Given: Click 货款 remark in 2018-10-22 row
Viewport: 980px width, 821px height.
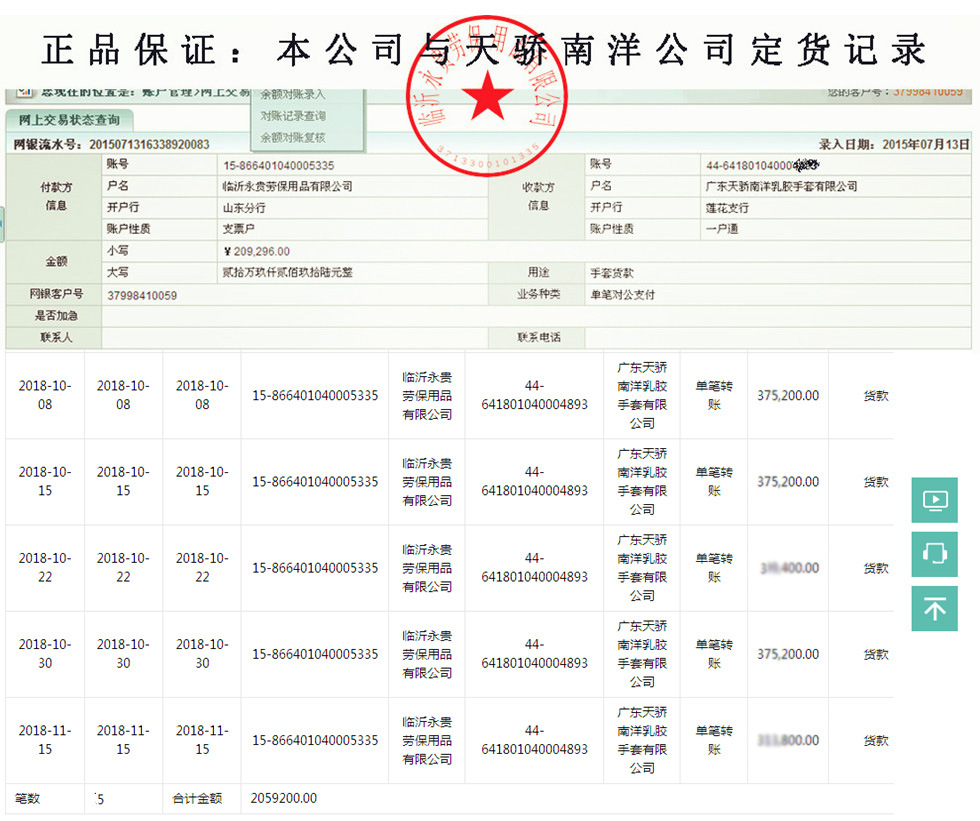Looking at the screenshot, I should coord(876,568).
